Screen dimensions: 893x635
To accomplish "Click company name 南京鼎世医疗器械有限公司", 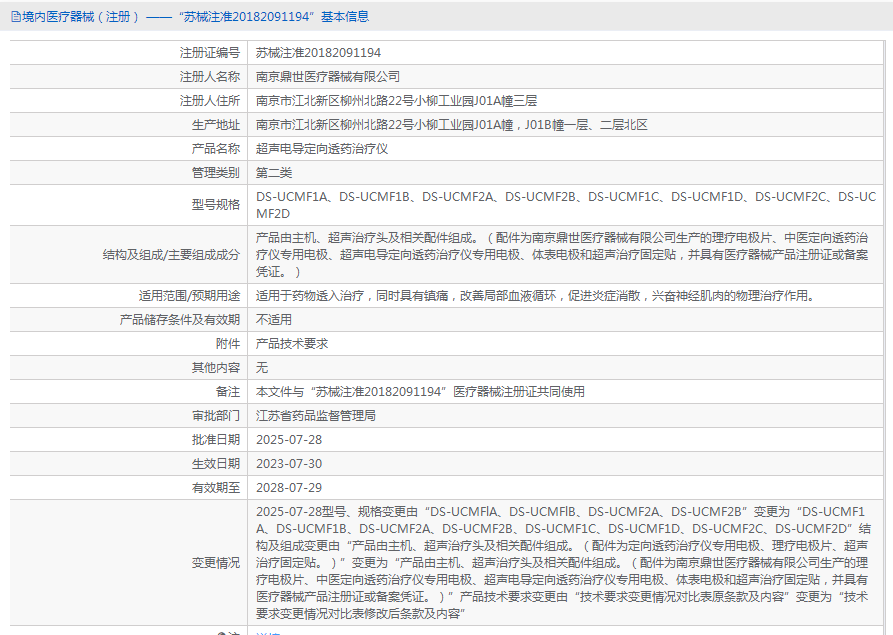I will [327, 77].
